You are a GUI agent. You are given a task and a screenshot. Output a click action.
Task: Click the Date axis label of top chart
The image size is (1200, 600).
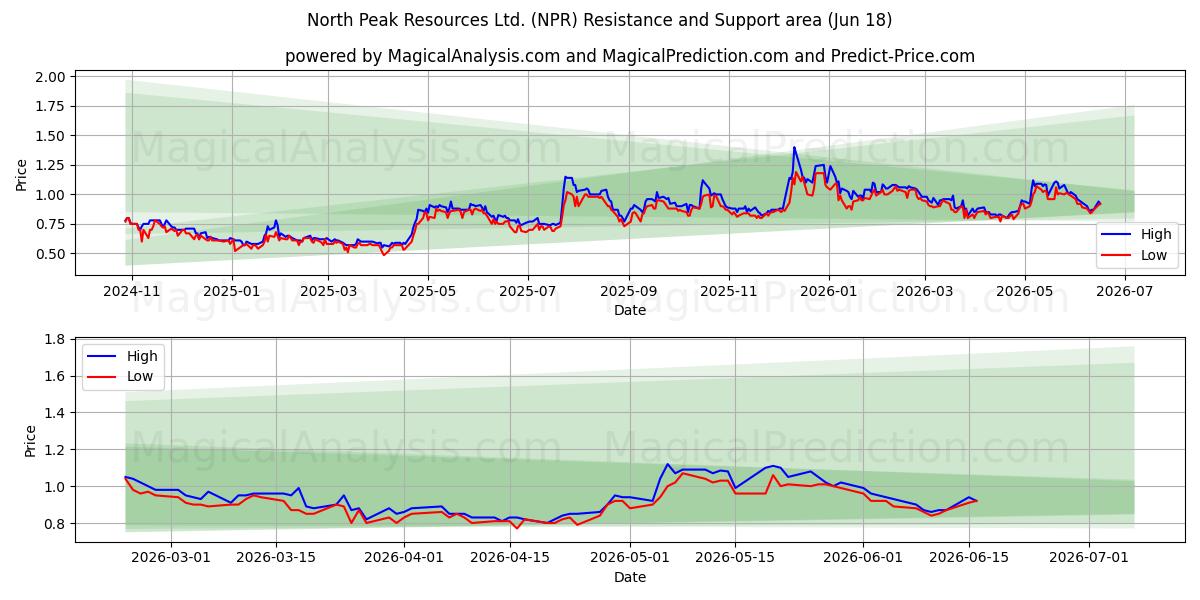pyautogui.click(x=630, y=310)
